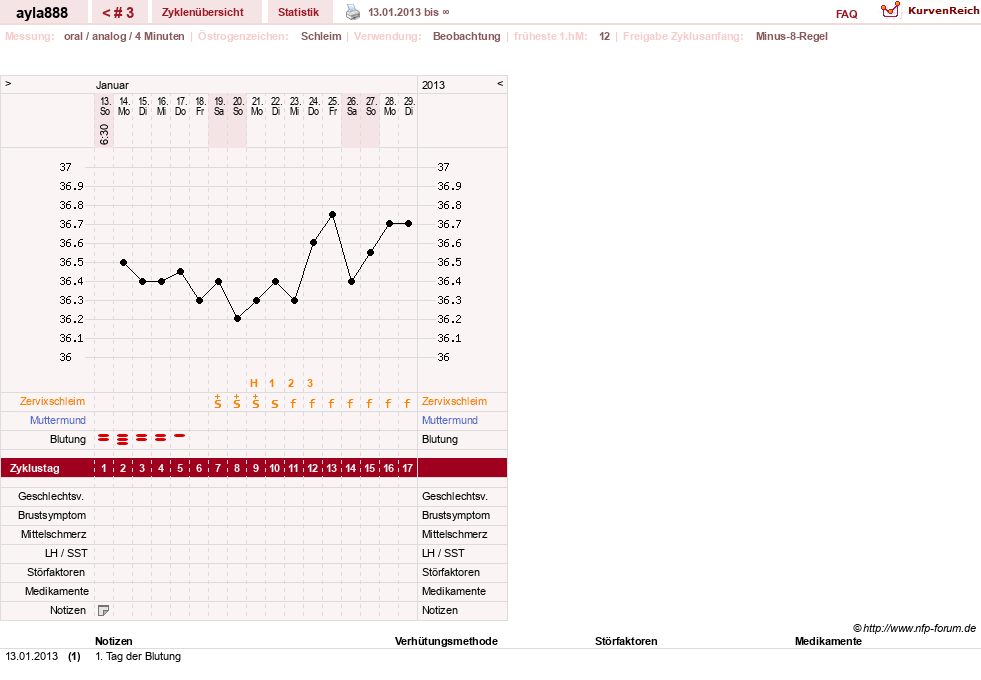This screenshot has height=680, width=981.
Task: Click the orange '3' evaluation number
Action: pos(310,383)
